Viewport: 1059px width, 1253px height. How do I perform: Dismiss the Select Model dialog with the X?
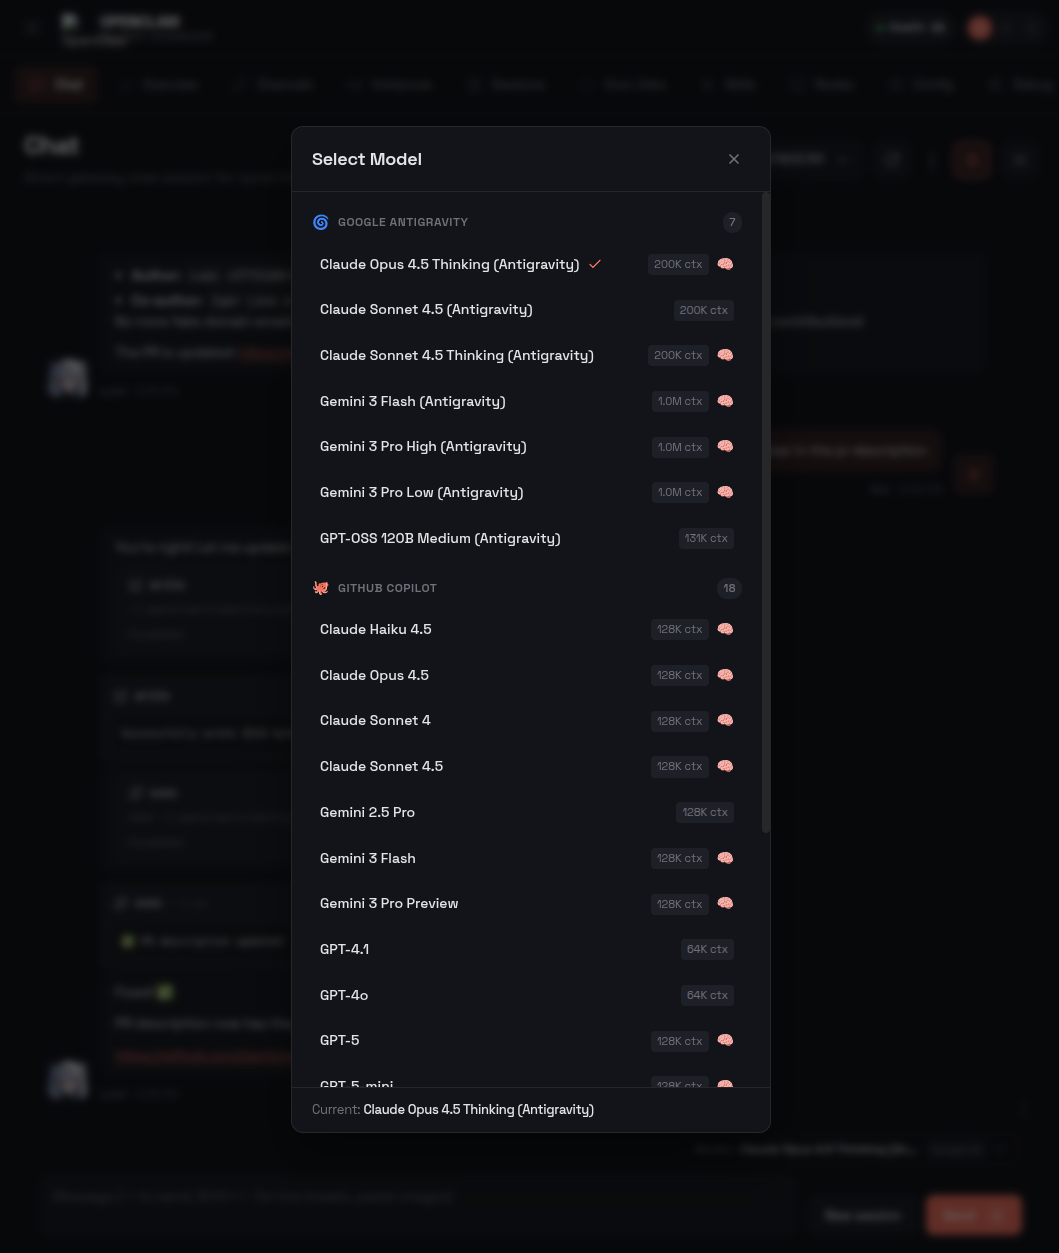click(734, 159)
